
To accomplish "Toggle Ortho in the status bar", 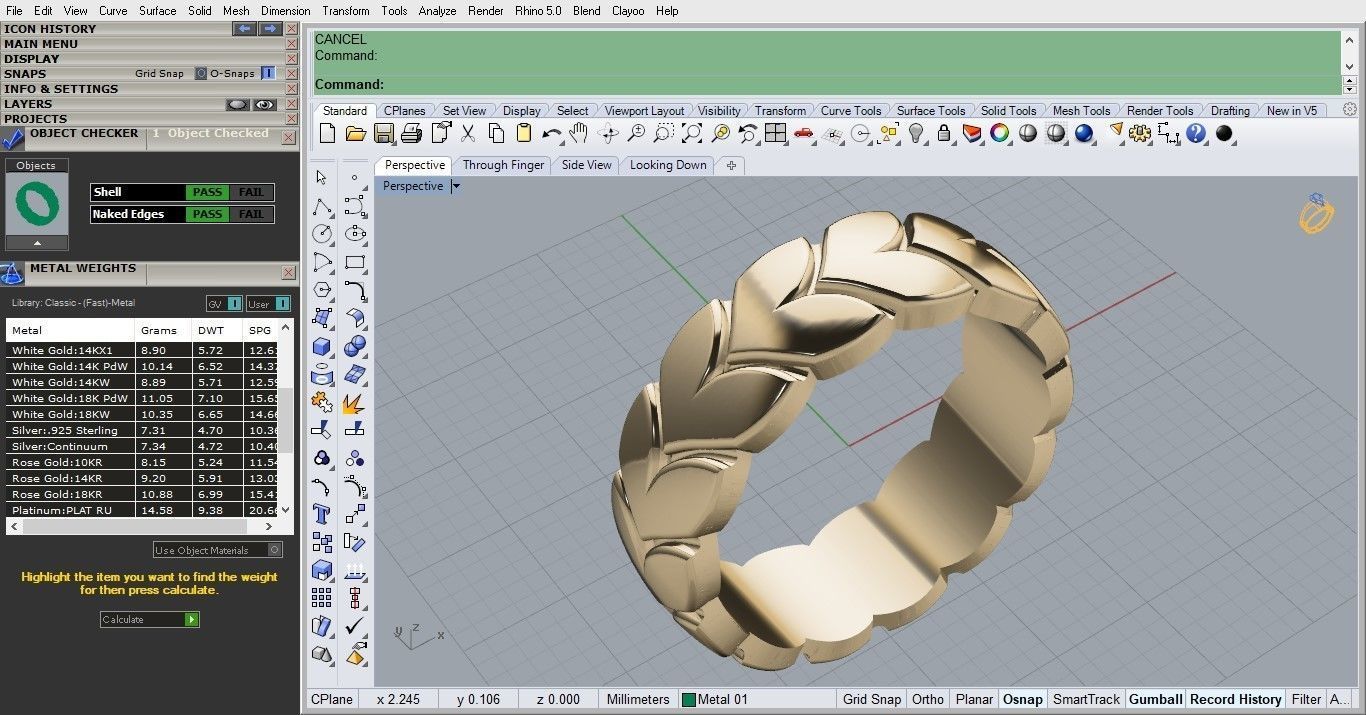I will click(928, 699).
